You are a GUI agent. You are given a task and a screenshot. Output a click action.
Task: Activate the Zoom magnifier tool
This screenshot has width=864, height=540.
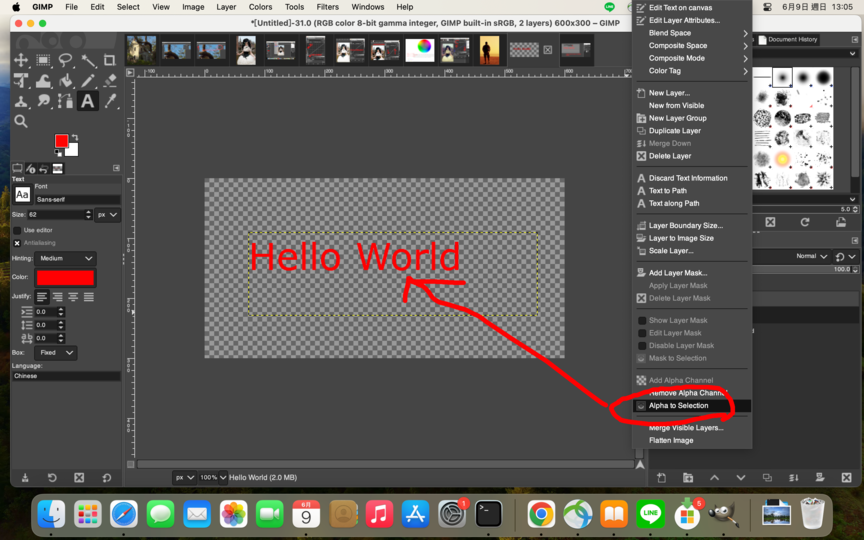pos(21,121)
